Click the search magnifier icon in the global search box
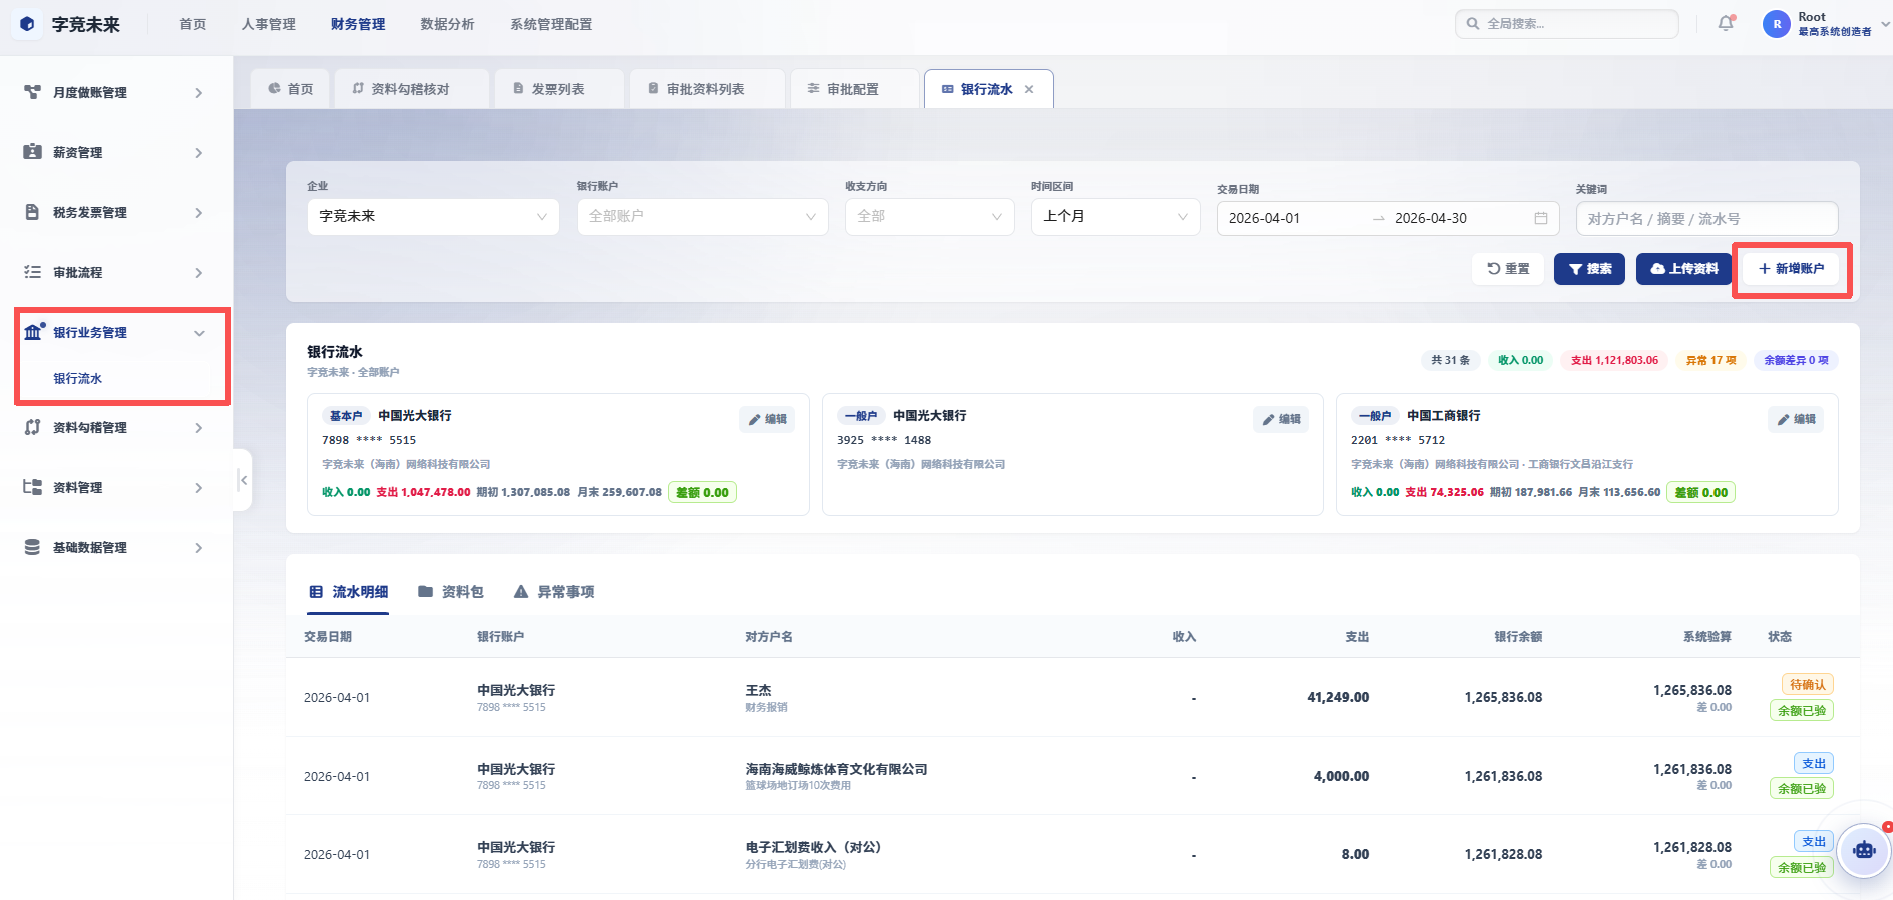Screen dimensions: 1893x900 click(x=1473, y=23)
